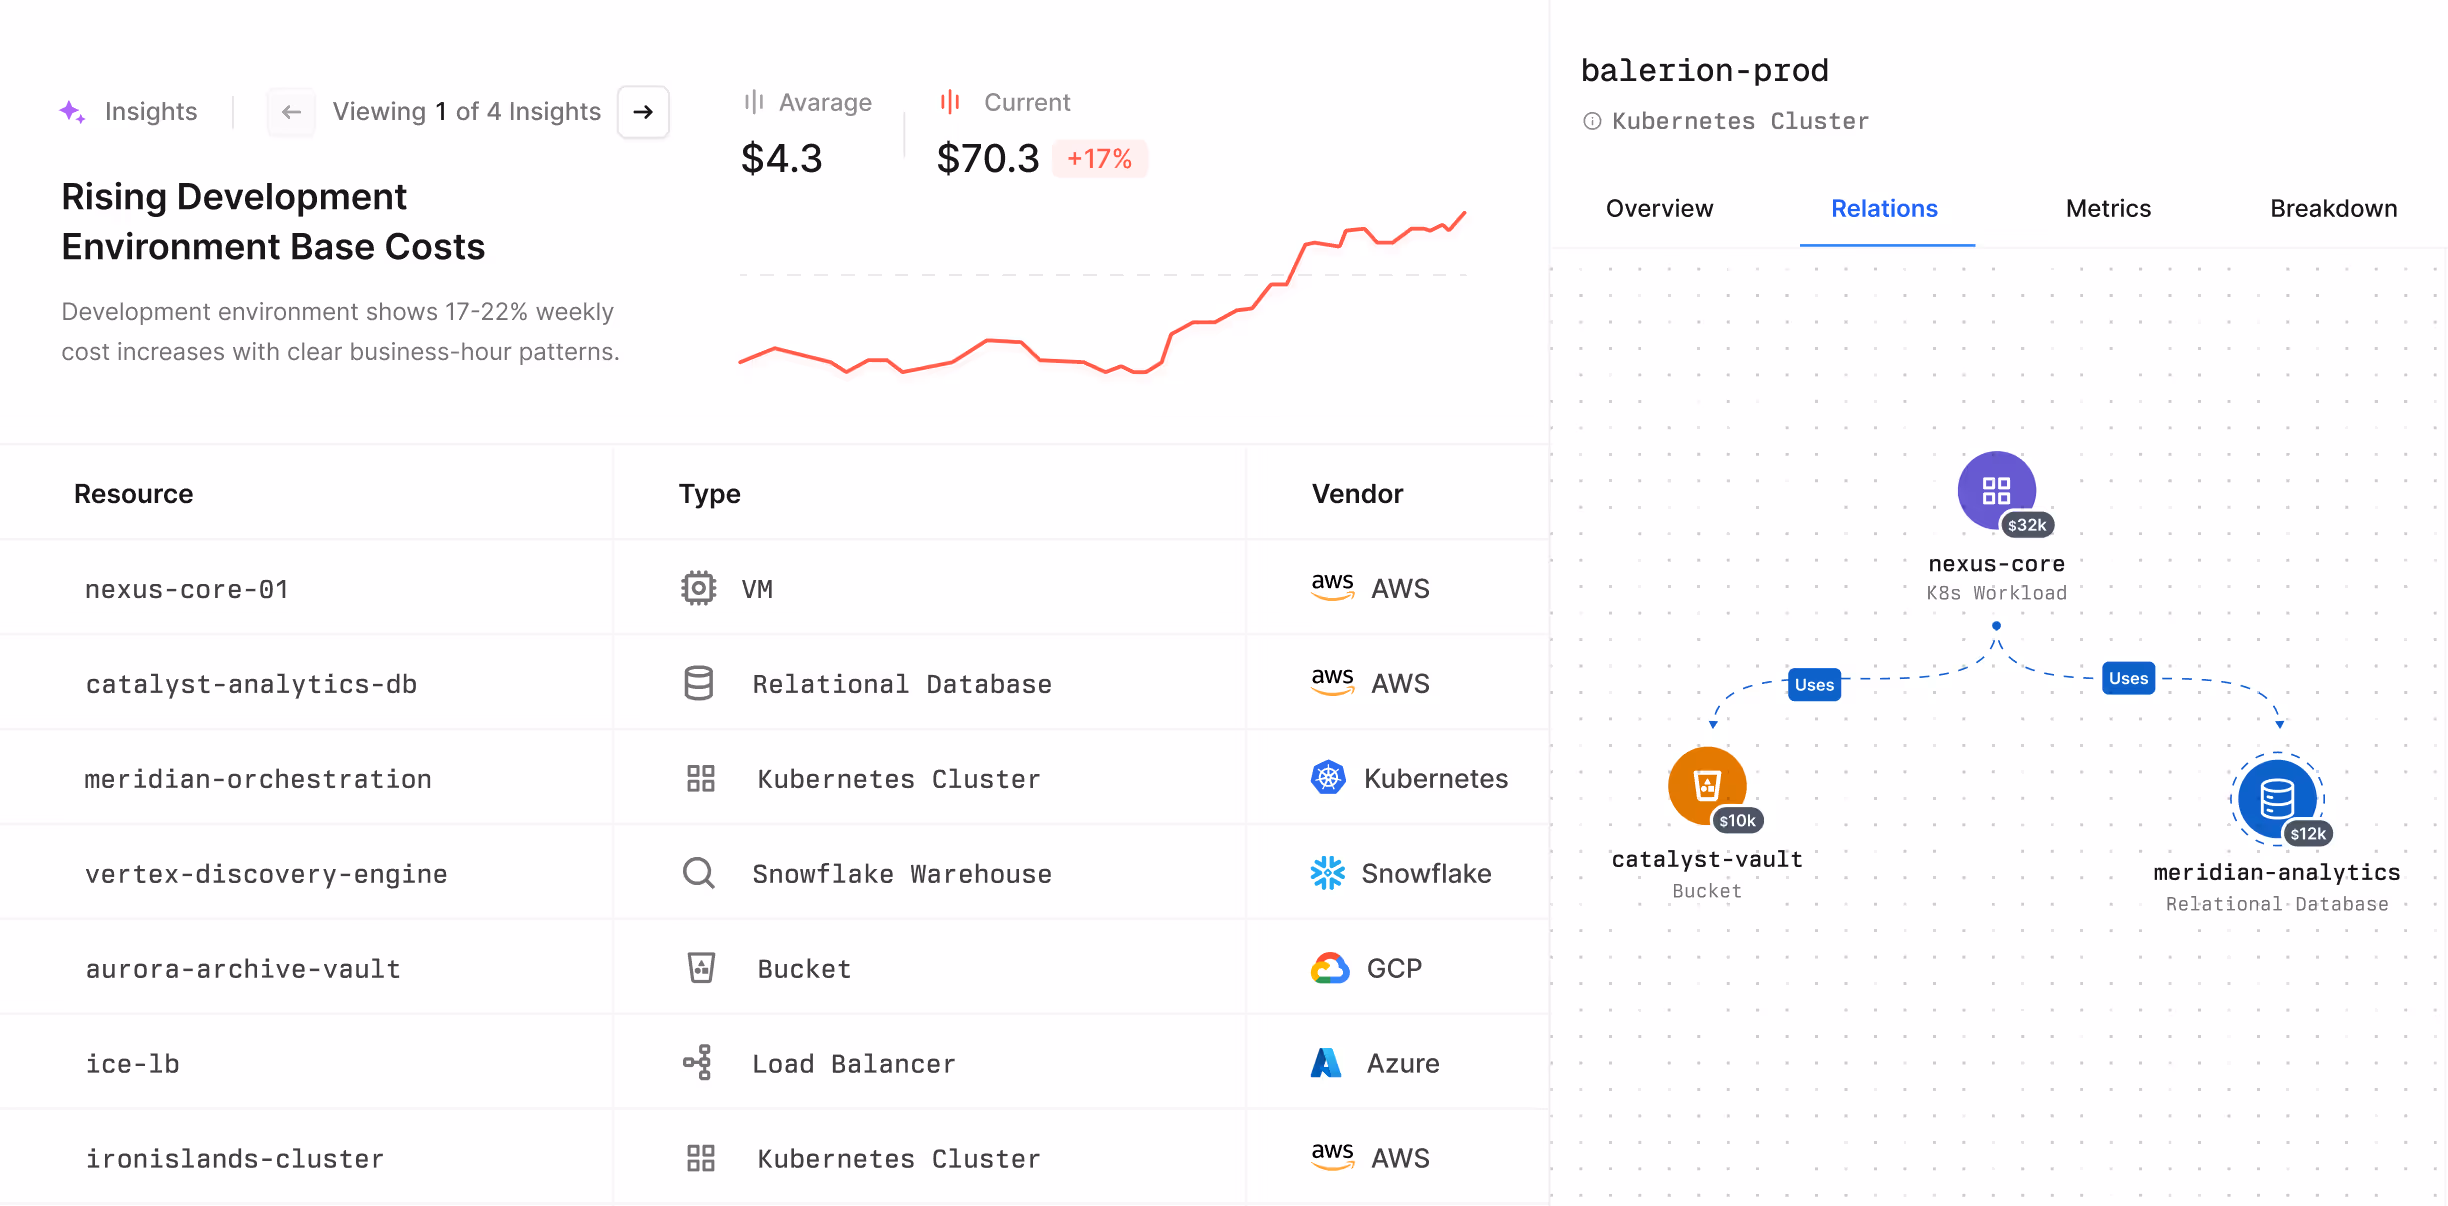Image resolution: width=2448 pixels, height=1206 pixels.
Task: Click the Relational Database type text
Action: coord(902,684)
